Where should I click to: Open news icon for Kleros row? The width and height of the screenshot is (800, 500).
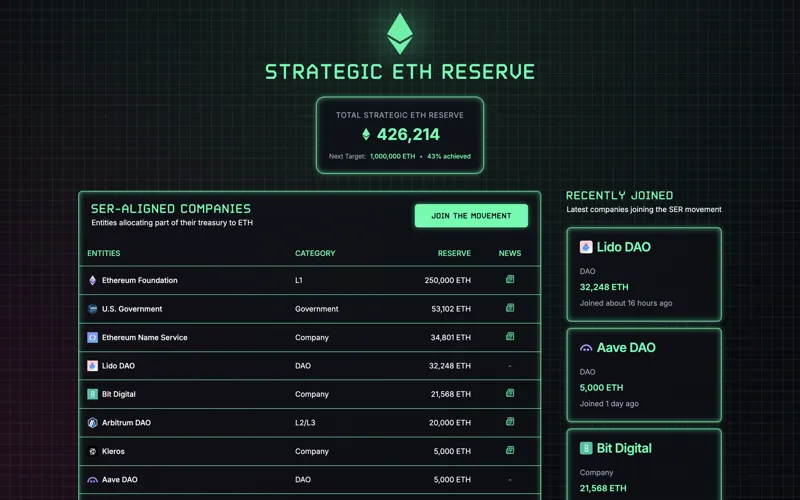click(510, 450)
